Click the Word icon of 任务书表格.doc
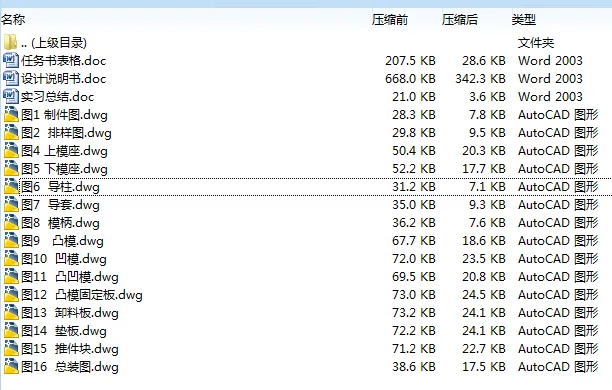Viewport: 612px width, 390px height. [11, 60]
